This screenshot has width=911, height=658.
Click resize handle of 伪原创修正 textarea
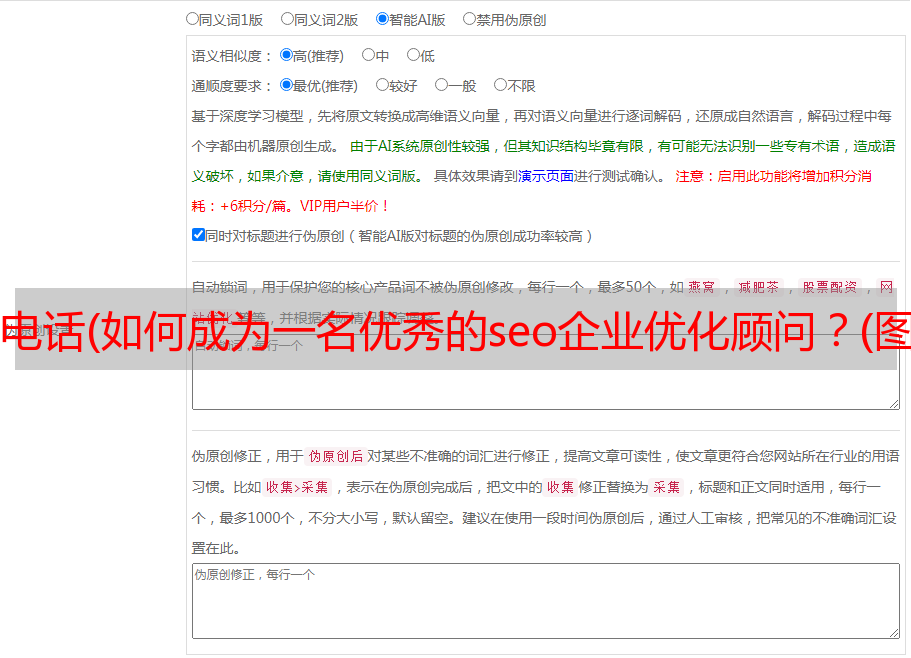tap(893, 632)
